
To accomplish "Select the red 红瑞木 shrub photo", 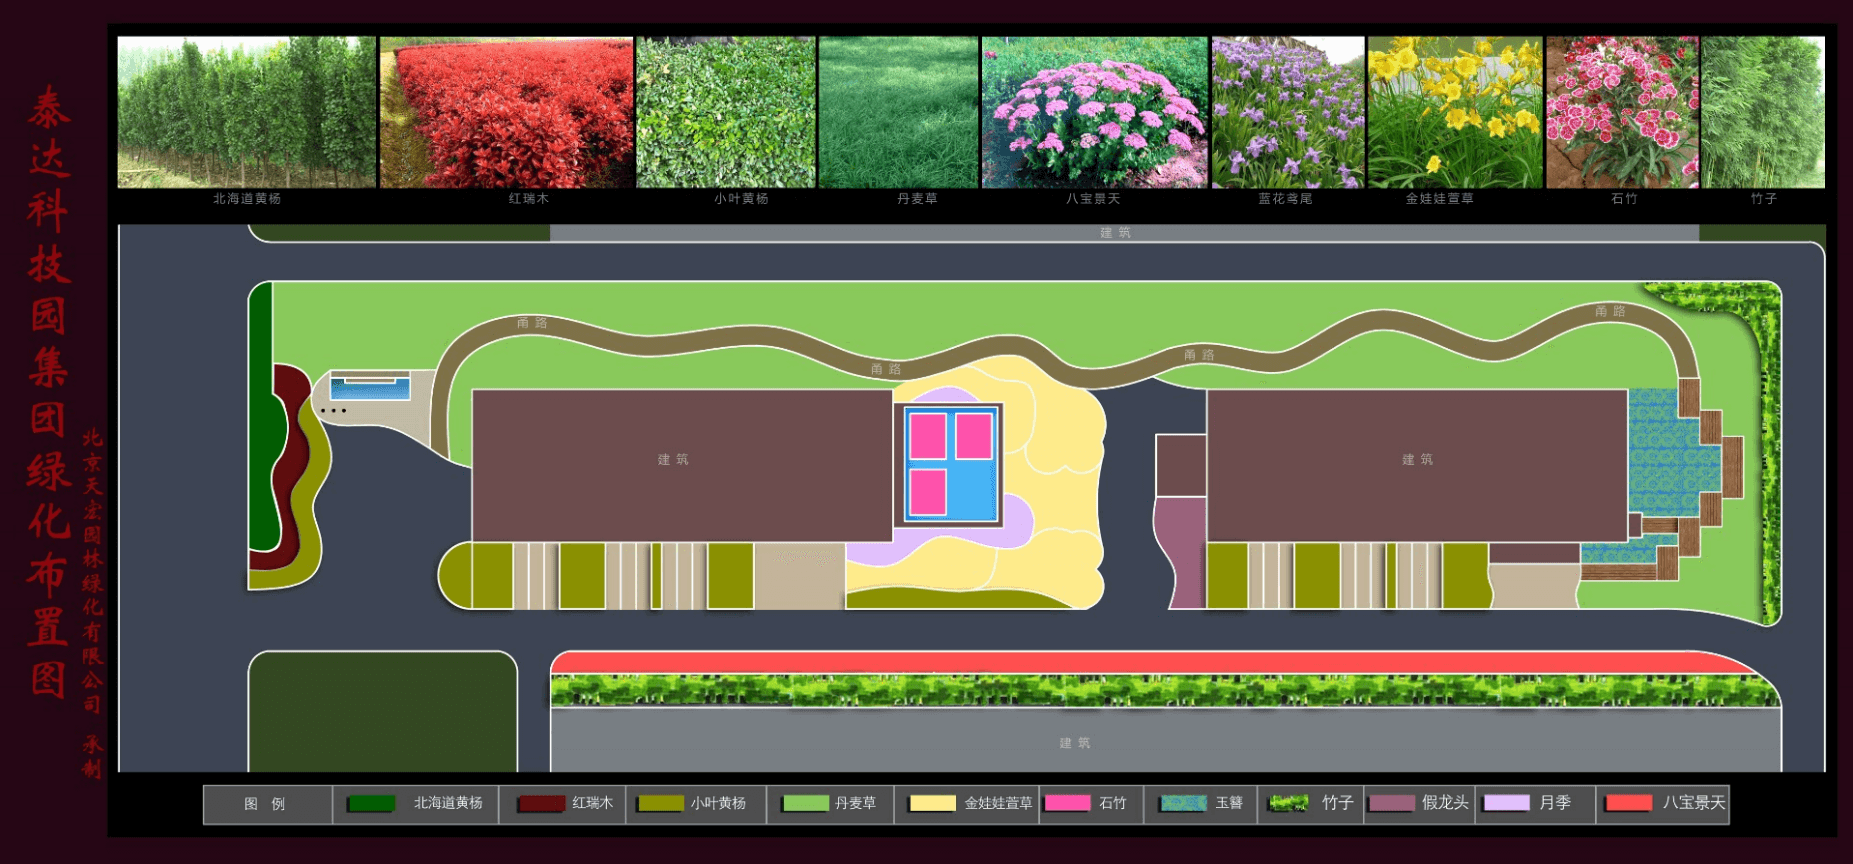I will tap(506, 112).
